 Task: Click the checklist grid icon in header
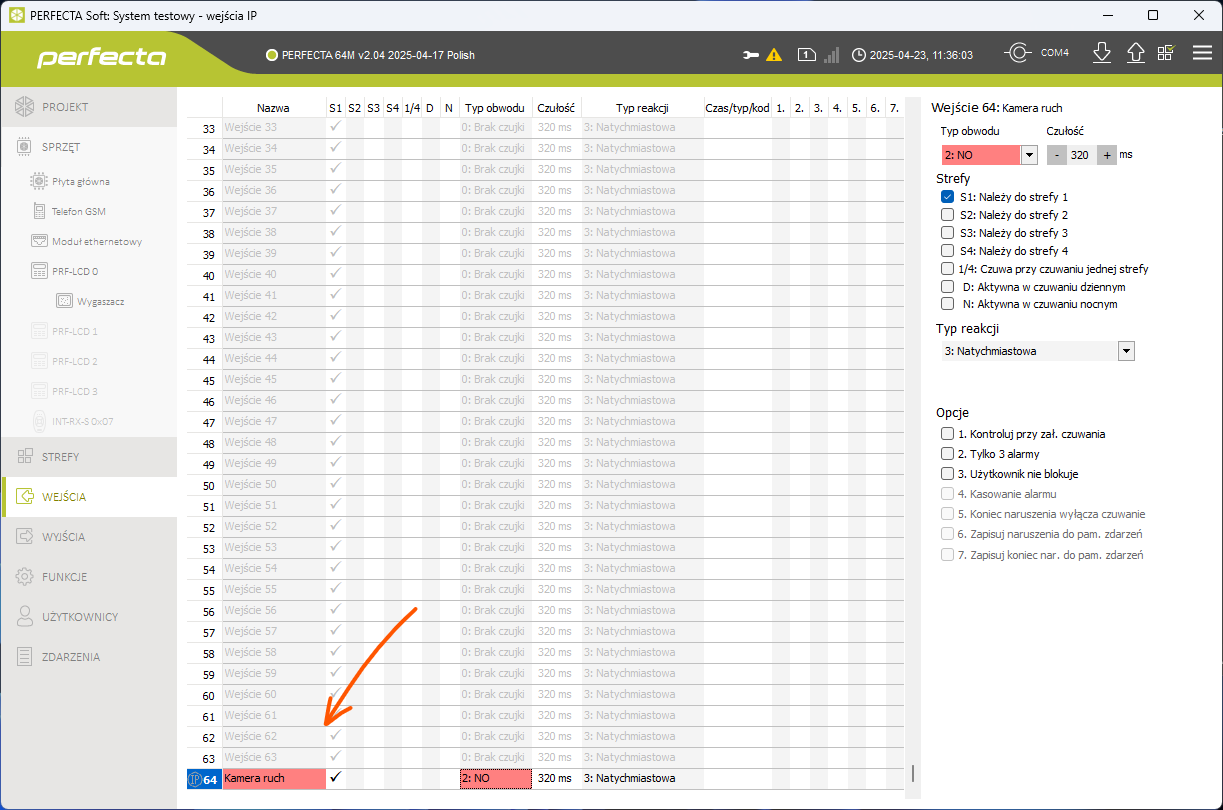click(x=1166, y=54)
